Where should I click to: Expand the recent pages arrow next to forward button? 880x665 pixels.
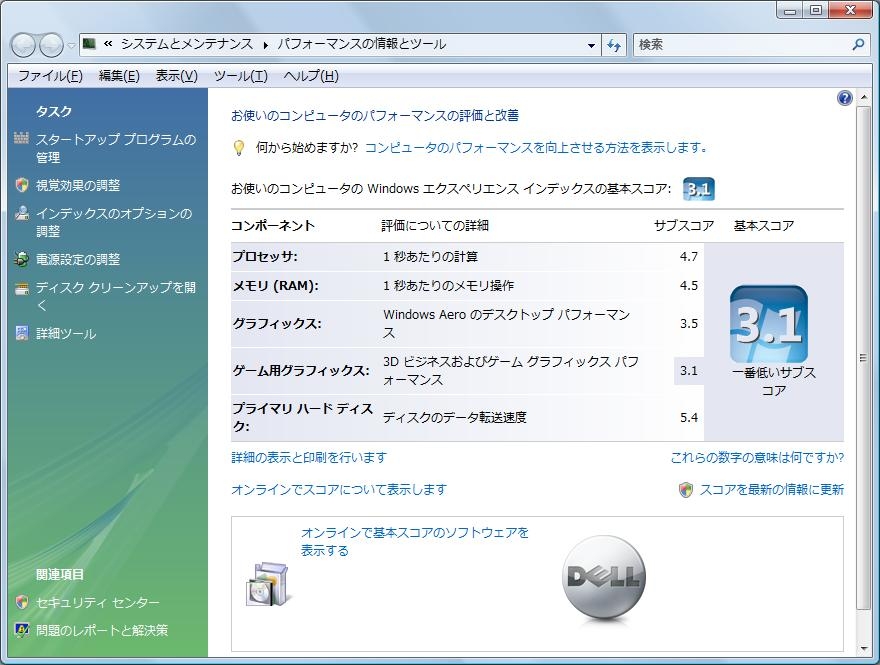click(72, 45)
